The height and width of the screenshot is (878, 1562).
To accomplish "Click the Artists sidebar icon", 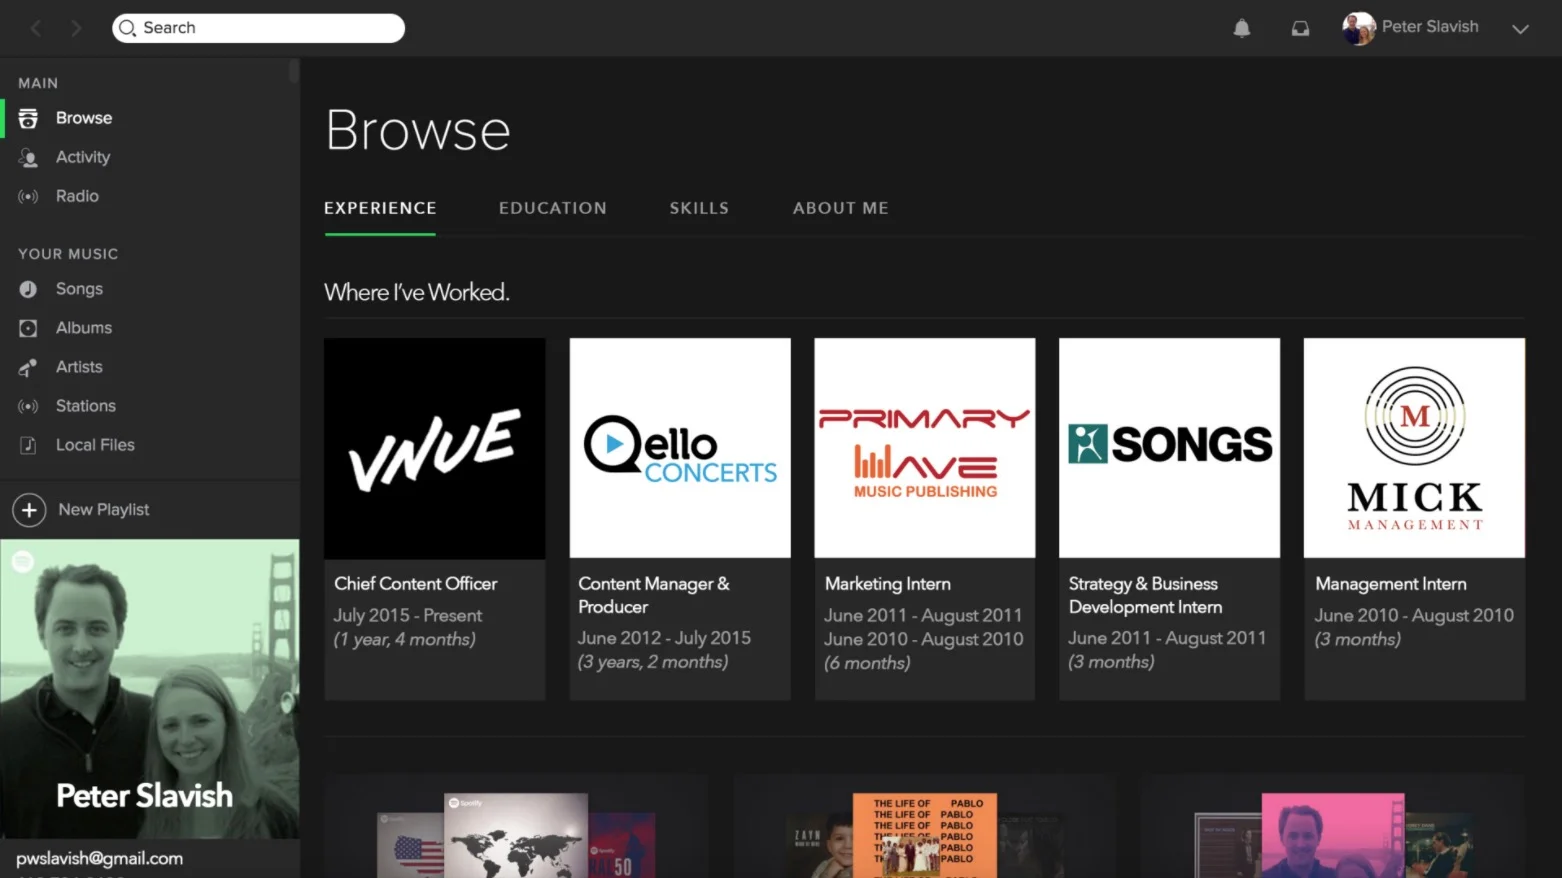I will 28,367.
